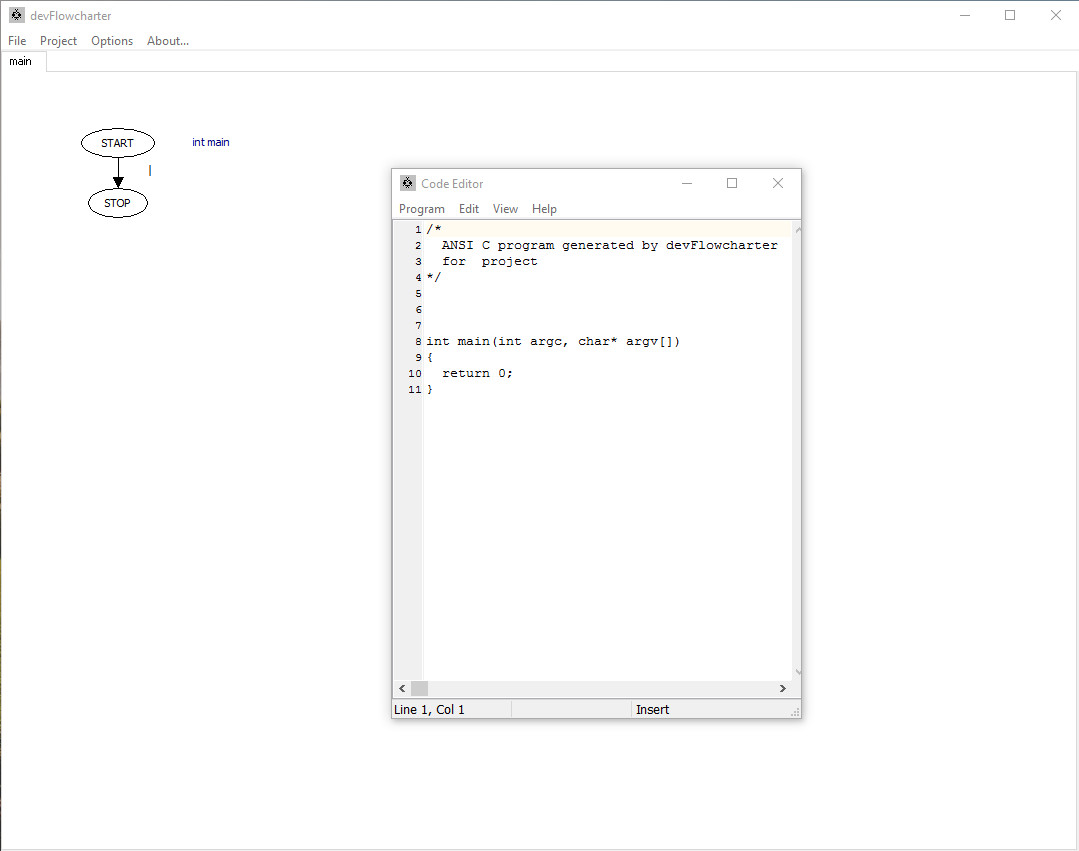
Task: Click the 'return 0;' code line
Action: click(x=477, y=373)
